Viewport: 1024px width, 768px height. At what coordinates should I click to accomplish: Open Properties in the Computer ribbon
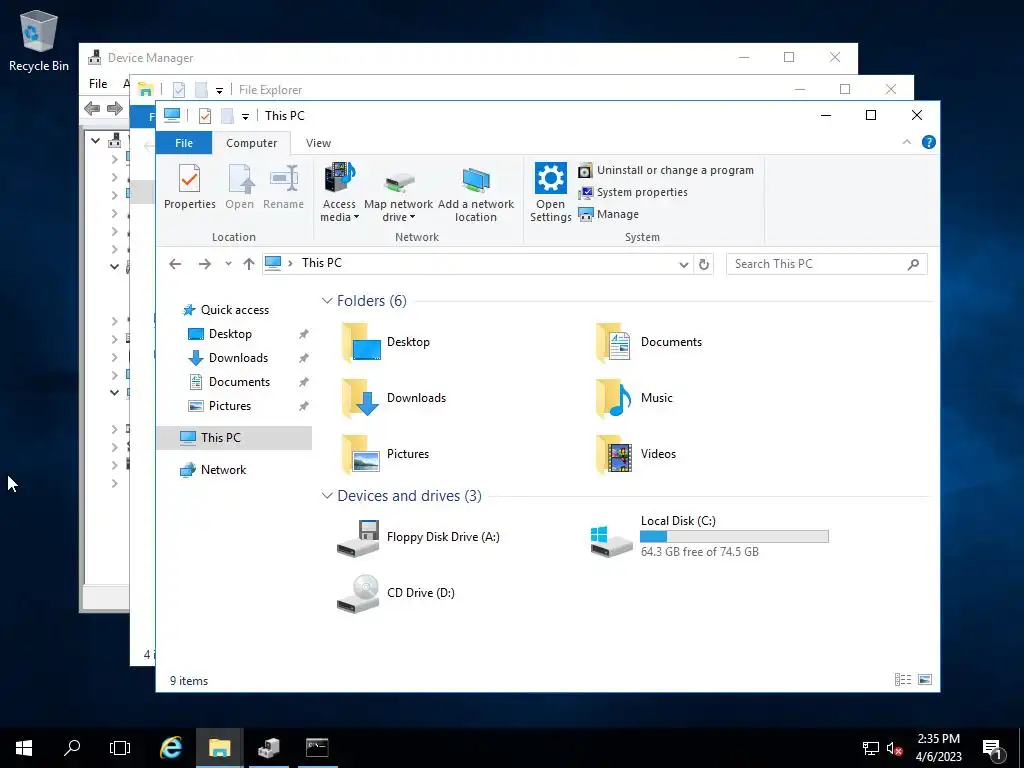click(x=189, y=187)
